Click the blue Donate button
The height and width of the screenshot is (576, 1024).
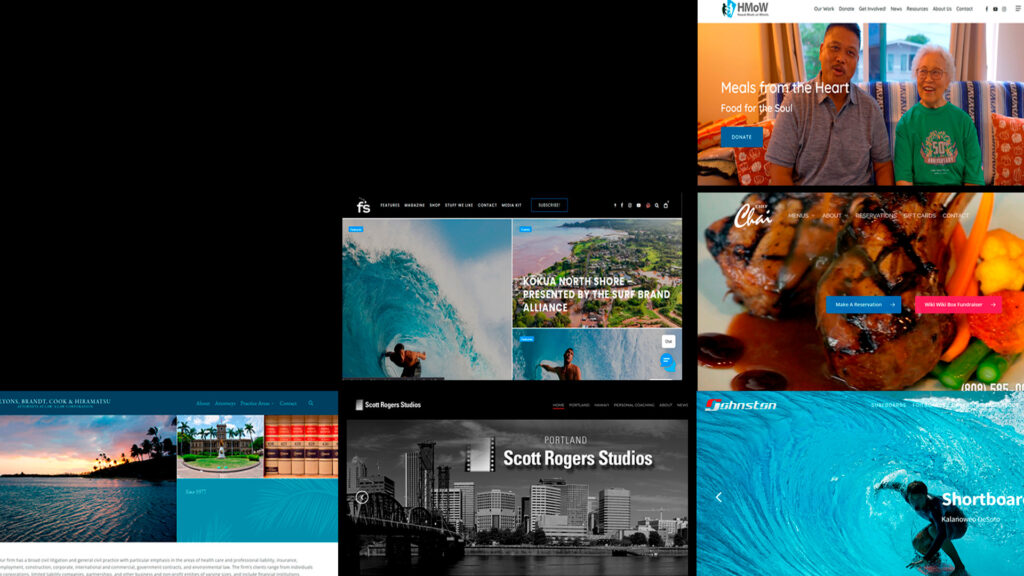tap(741, 137)
